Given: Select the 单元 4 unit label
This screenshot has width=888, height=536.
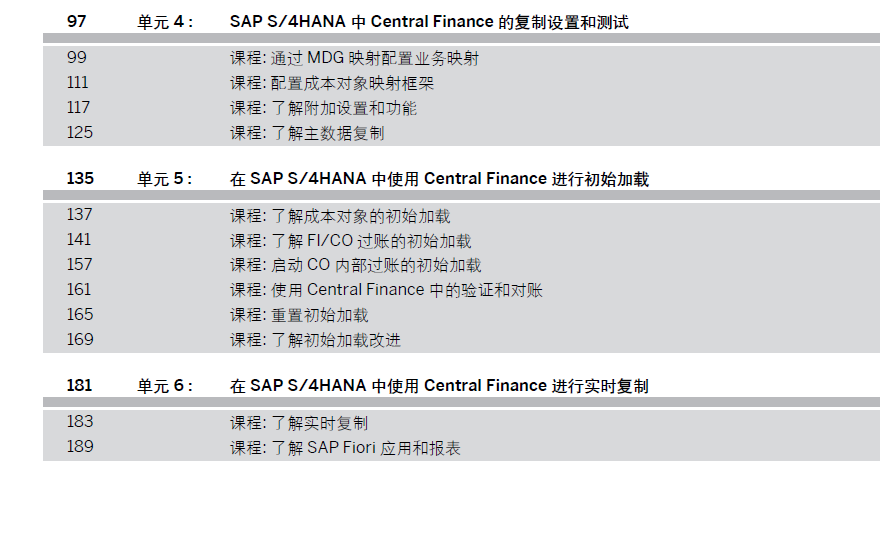Looking at the screenshot, I should pyautogui.click(x=165, y=21).
